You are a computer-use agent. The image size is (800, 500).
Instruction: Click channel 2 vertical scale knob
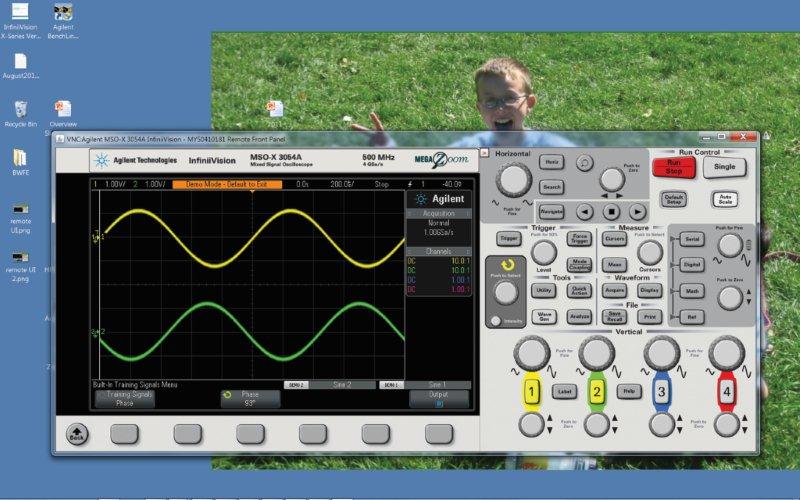pos(596,353)
